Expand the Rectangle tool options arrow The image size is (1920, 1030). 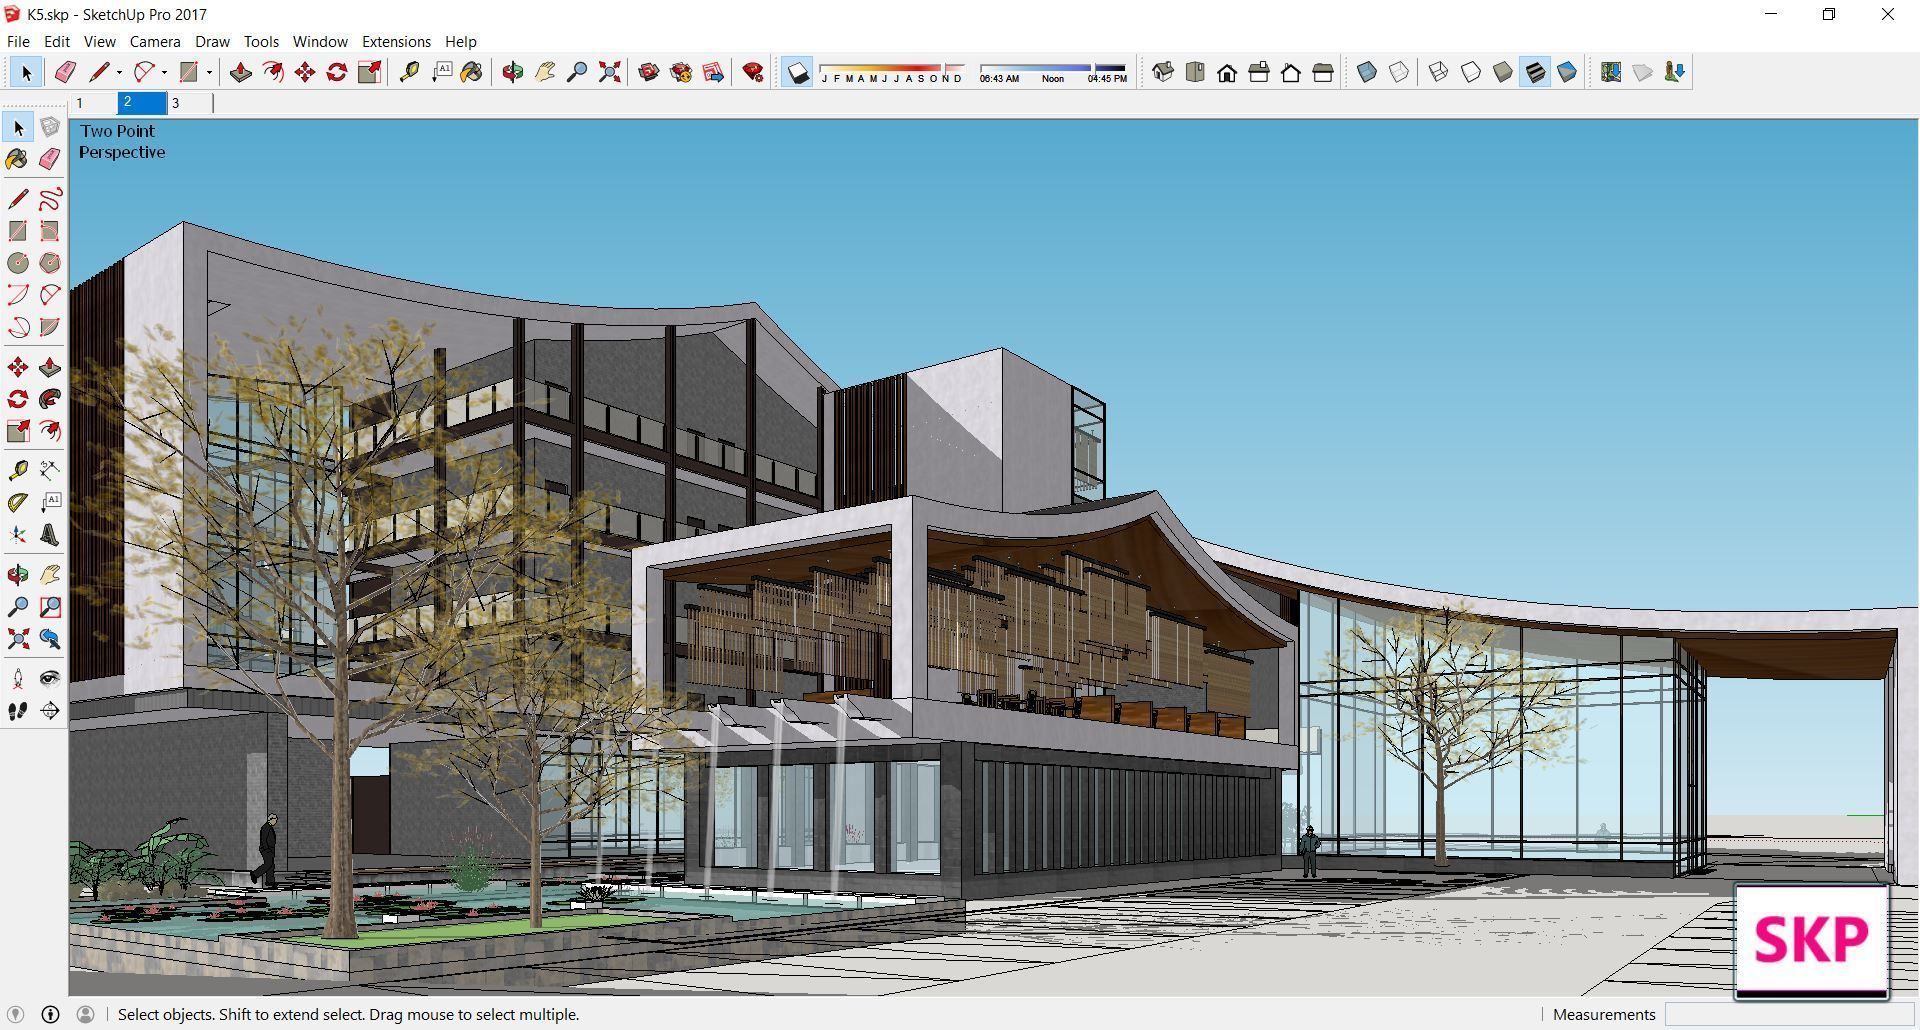tap(210, 72)
